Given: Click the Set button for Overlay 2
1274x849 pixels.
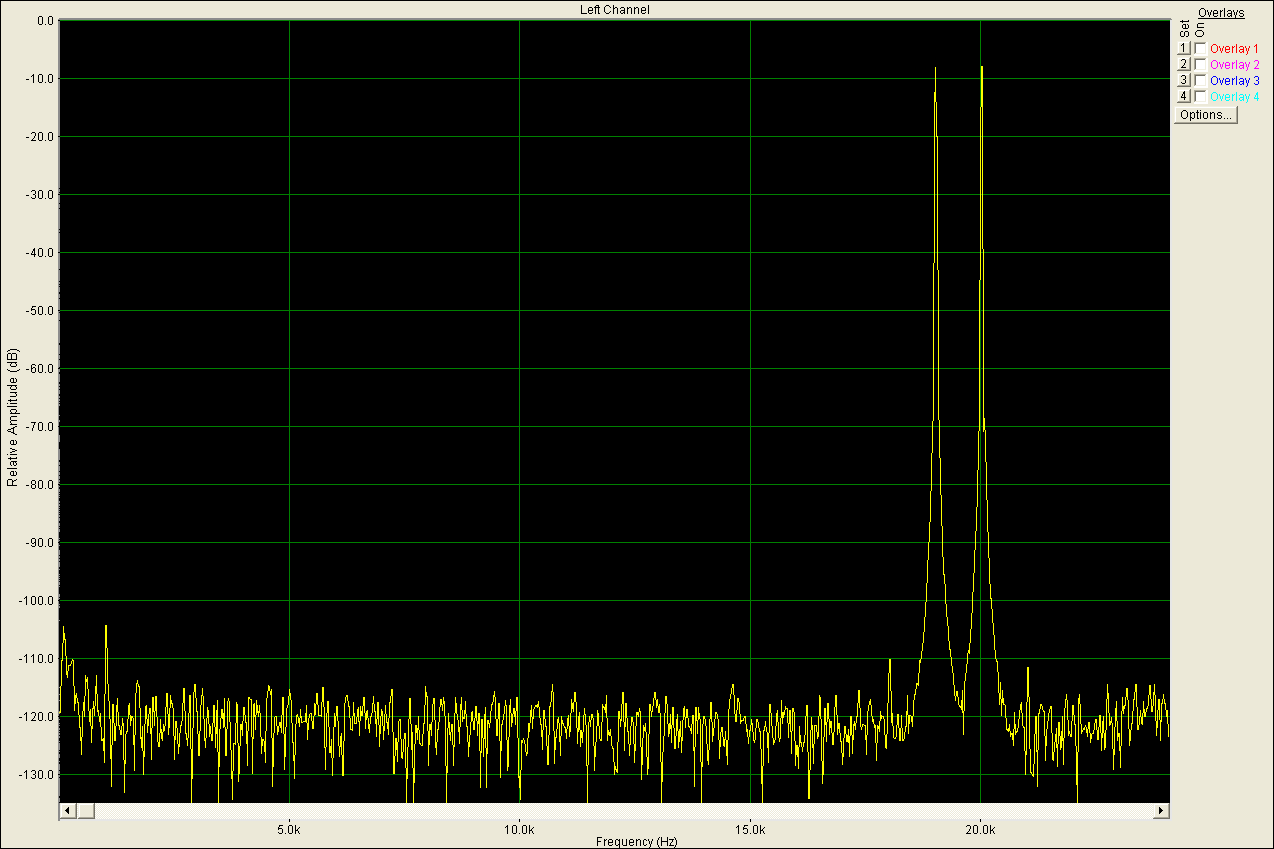Looking at the screenshot, I should pyautogui.click(x=1183, y=64).
